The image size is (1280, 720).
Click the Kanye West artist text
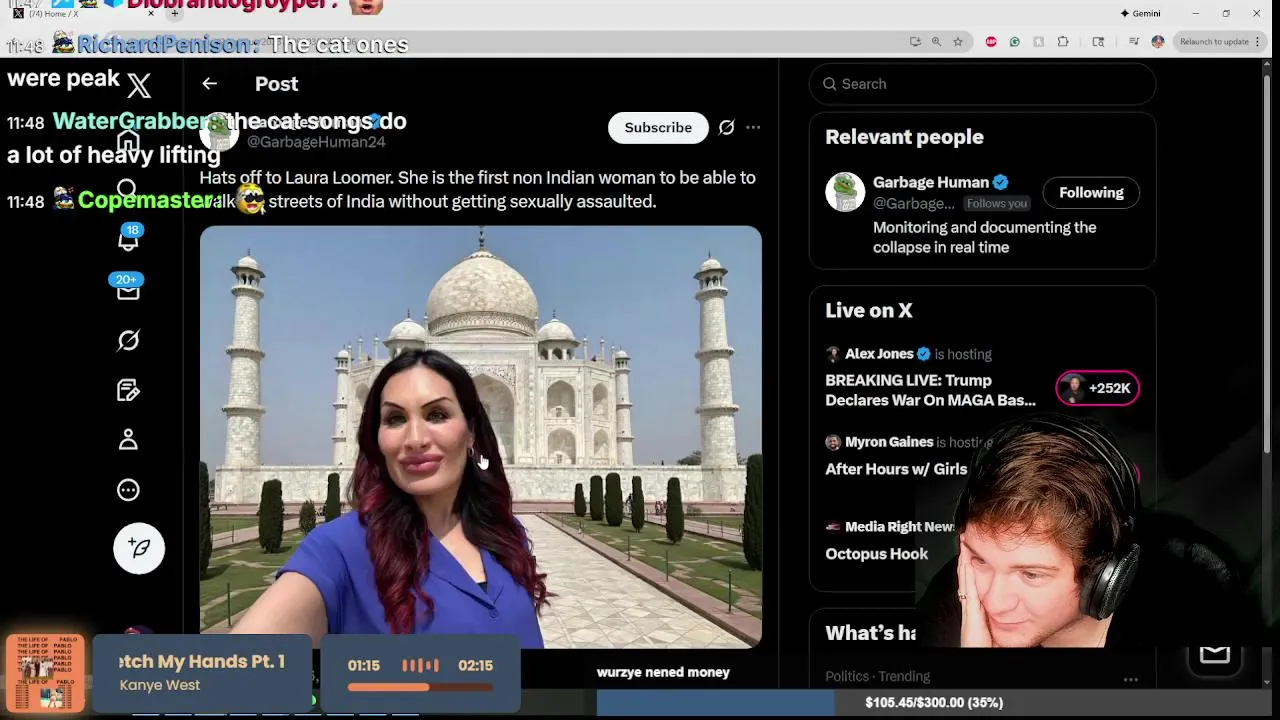160,685
